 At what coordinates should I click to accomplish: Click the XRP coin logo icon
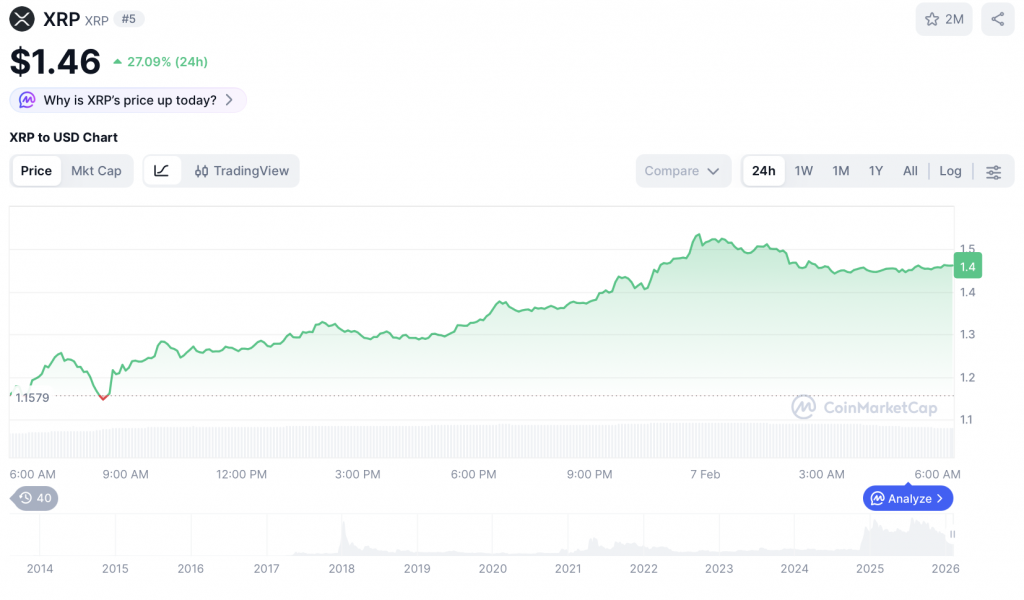click(x=21, y=19)
